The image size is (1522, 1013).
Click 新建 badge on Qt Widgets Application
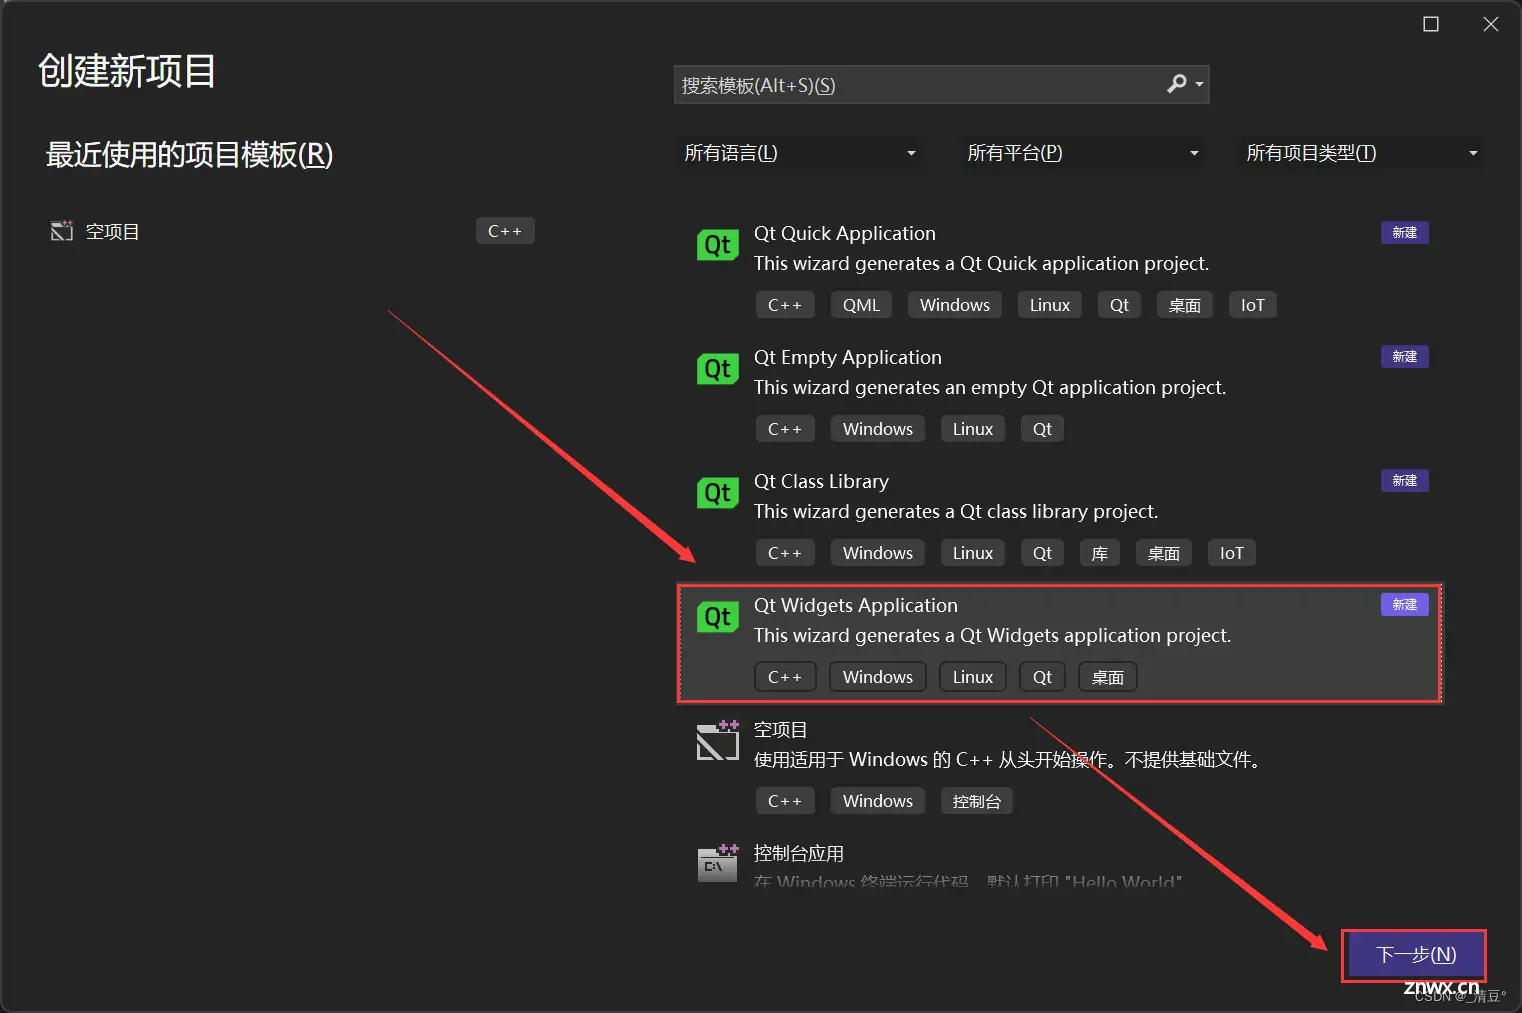point(1405,605)
